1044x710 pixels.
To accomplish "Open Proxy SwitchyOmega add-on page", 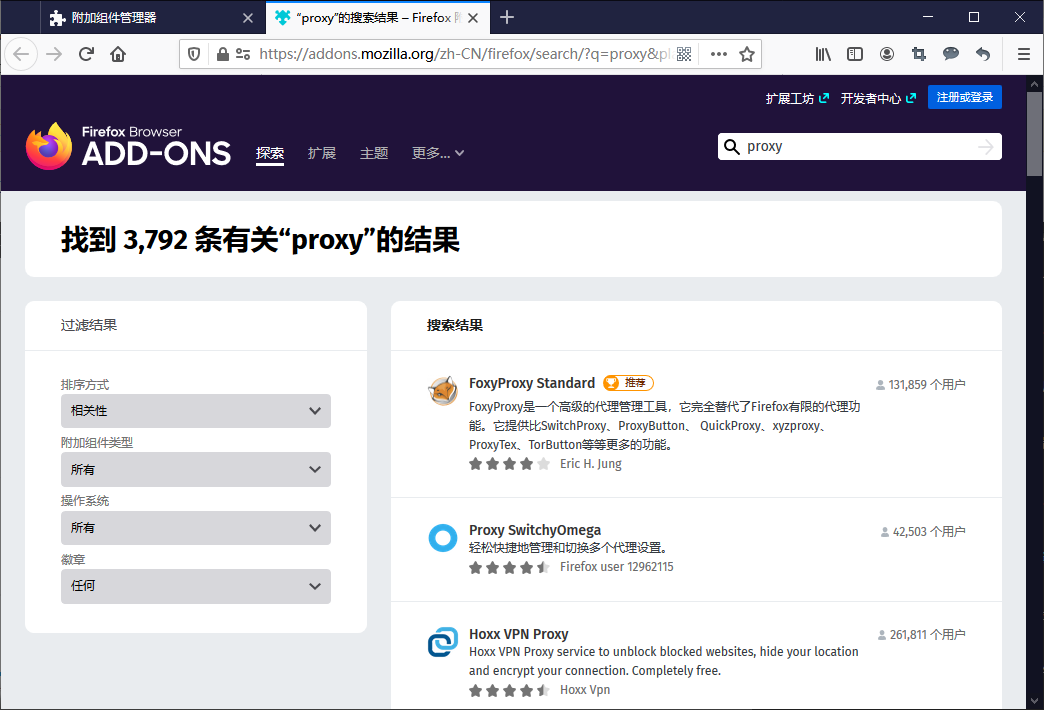I will [535, 530].
